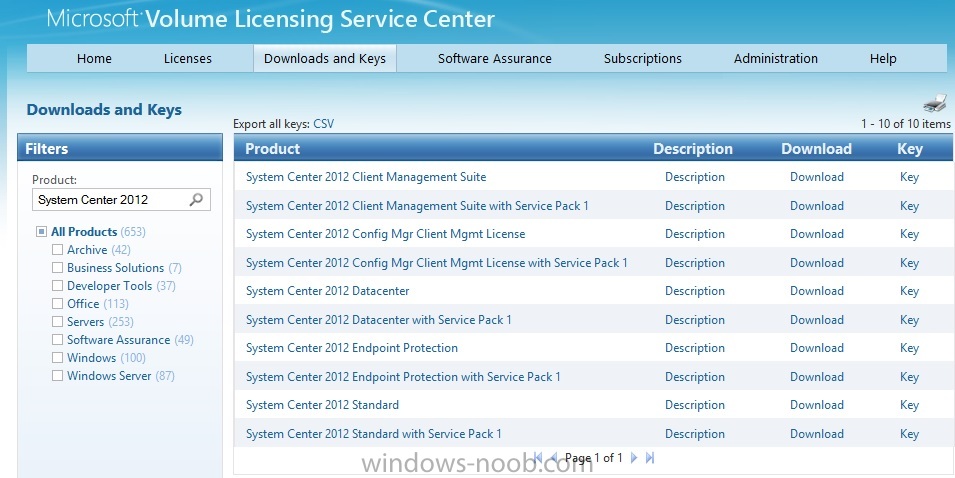View Key for Endpoint Protection with Service Pack 1

pyautogui.click(x=909, y=376)
